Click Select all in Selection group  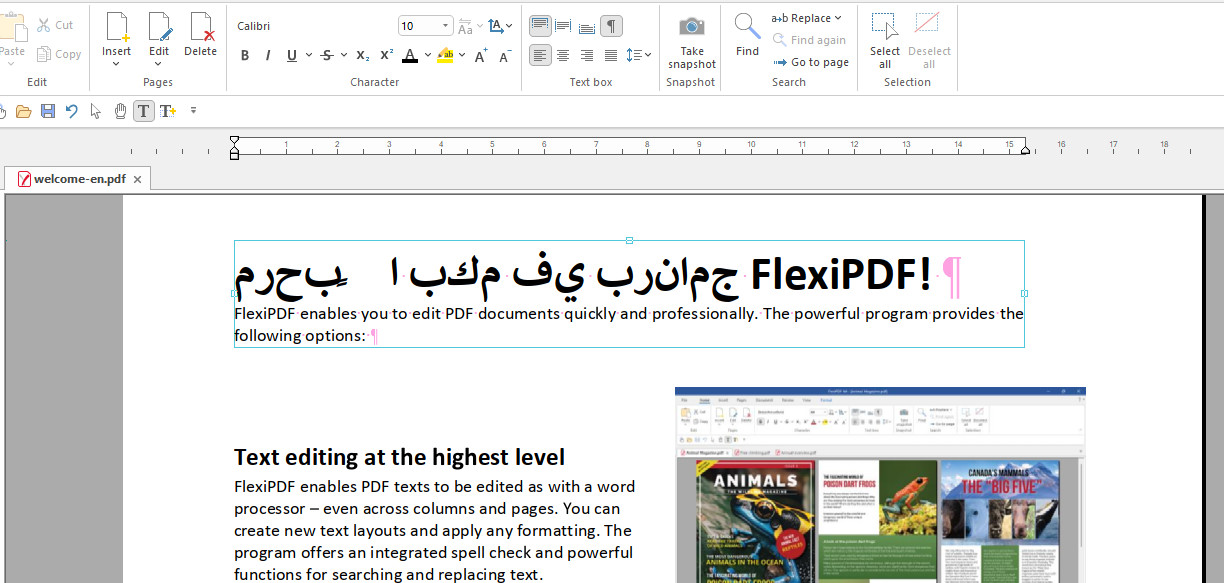(x=885, y=41)
